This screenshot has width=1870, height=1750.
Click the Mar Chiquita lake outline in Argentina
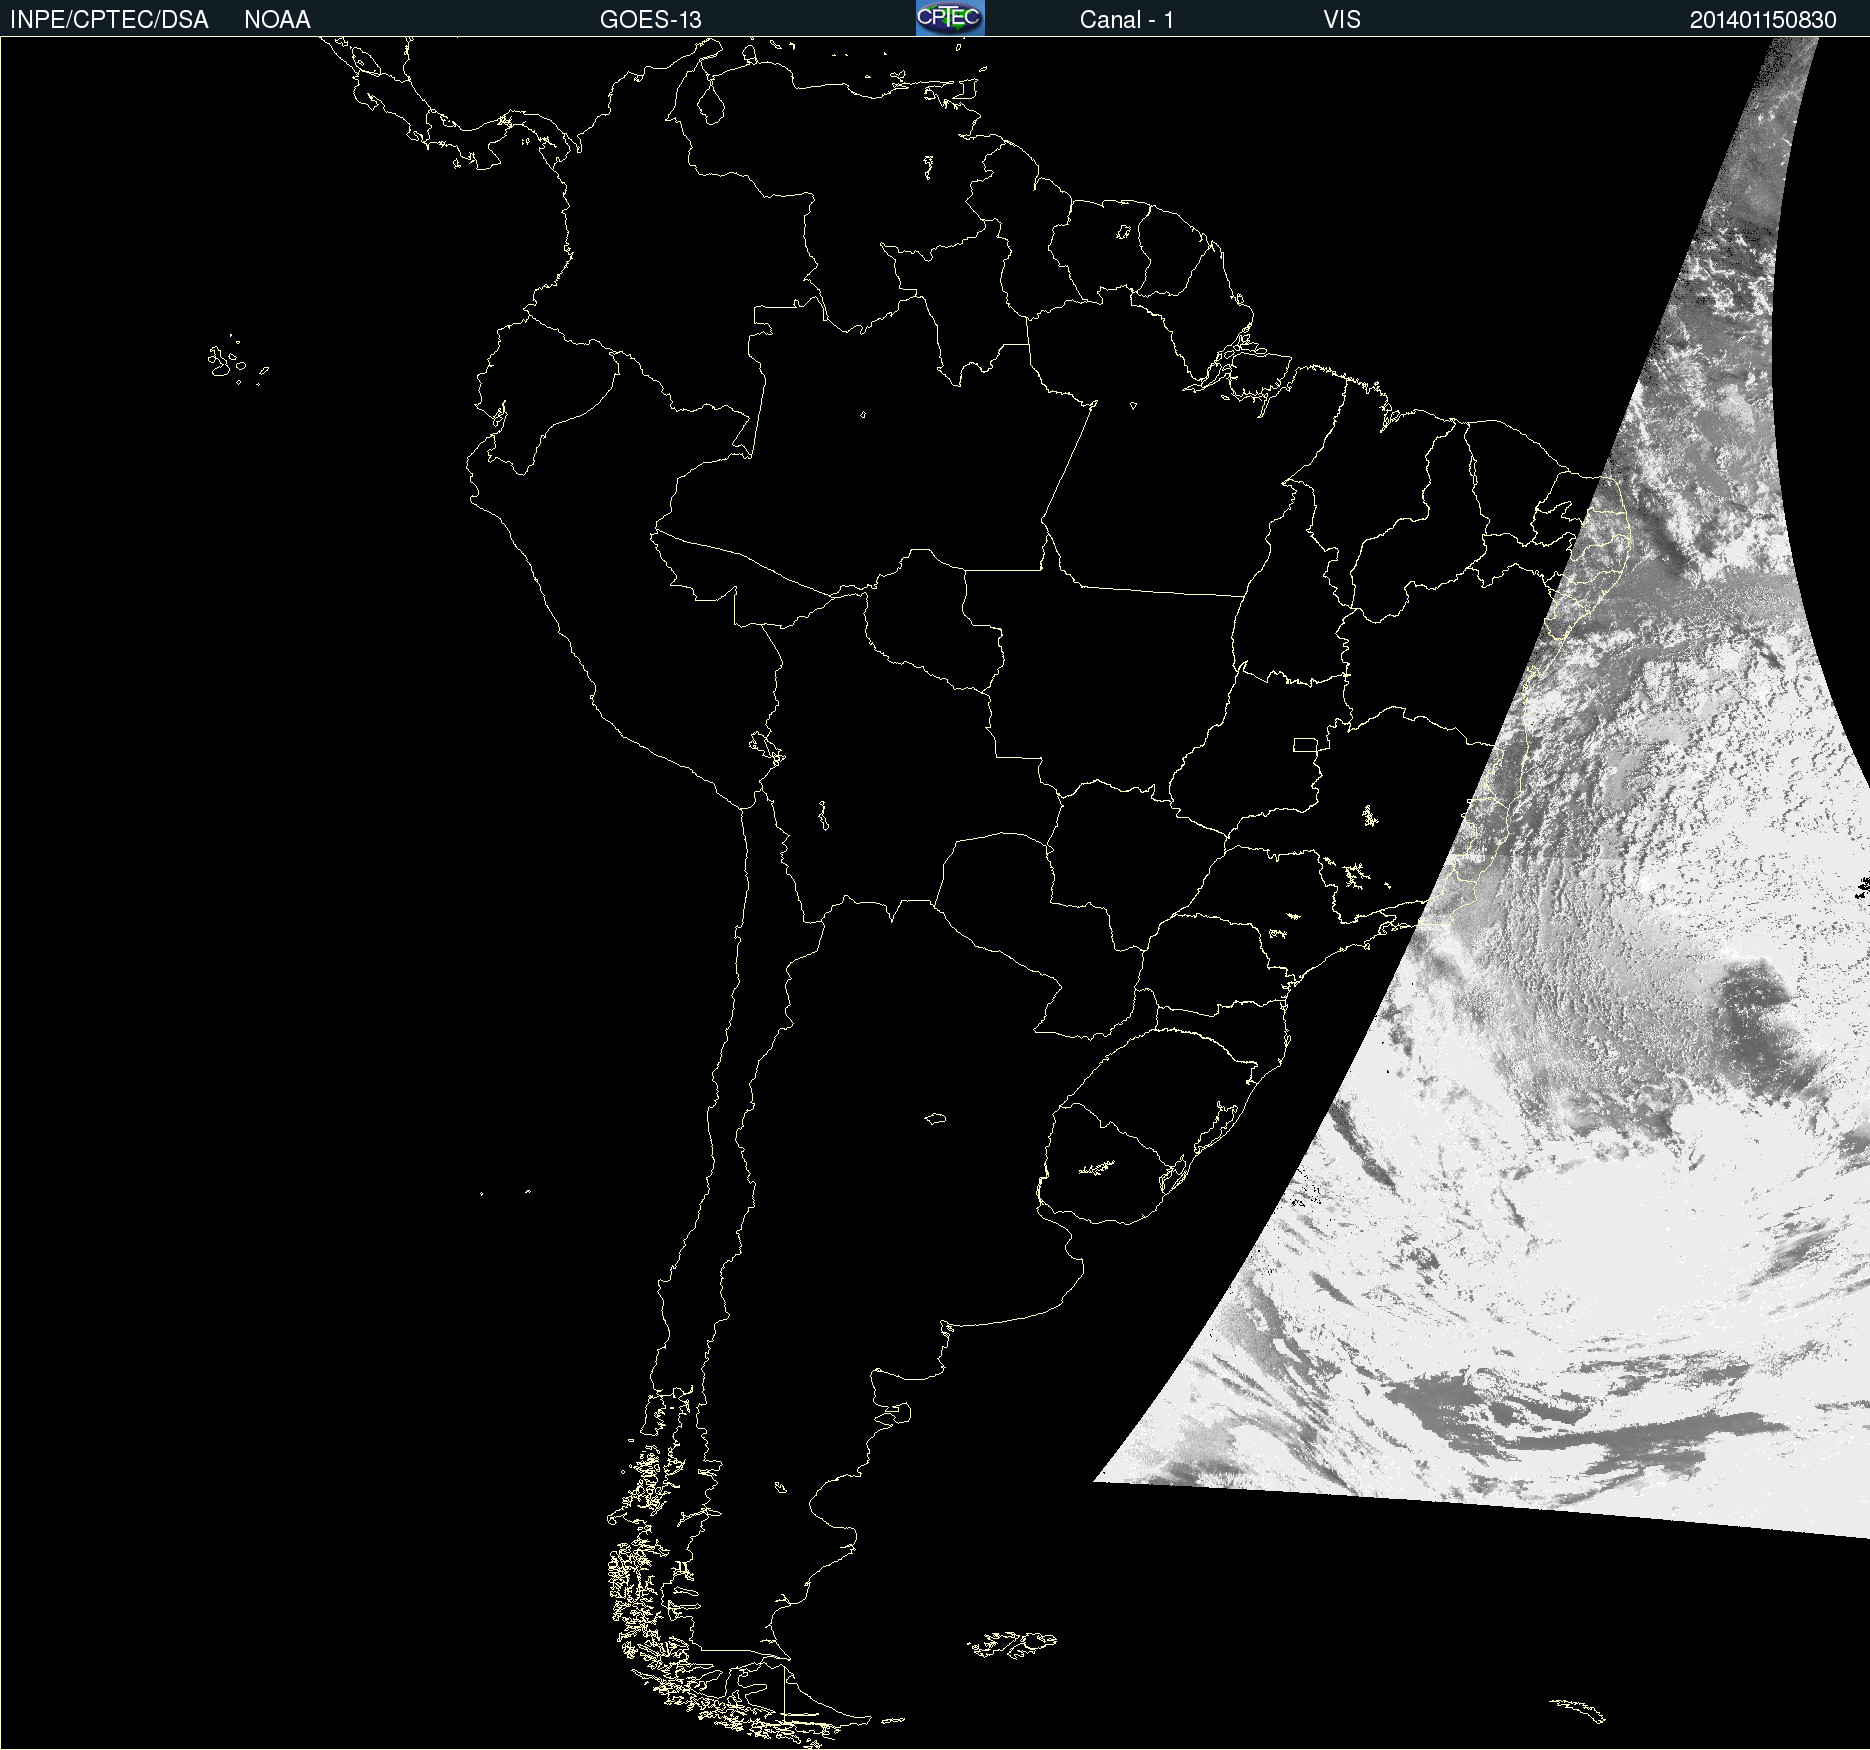pyautogui.click(x=935, y=1118)
